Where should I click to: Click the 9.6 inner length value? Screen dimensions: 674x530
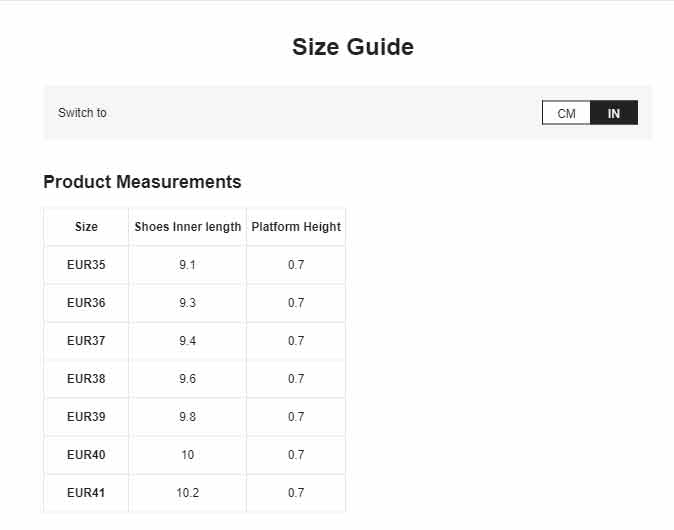188,379
